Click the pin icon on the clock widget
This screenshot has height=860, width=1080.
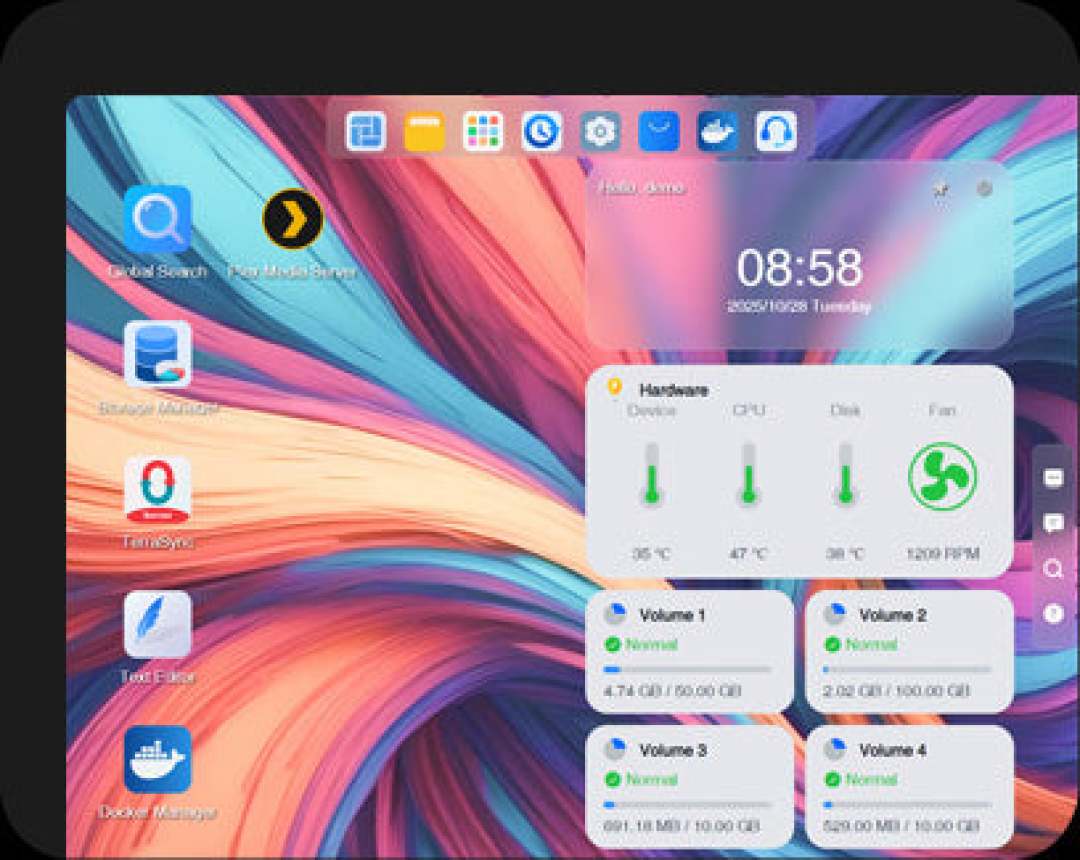(941, 189)
